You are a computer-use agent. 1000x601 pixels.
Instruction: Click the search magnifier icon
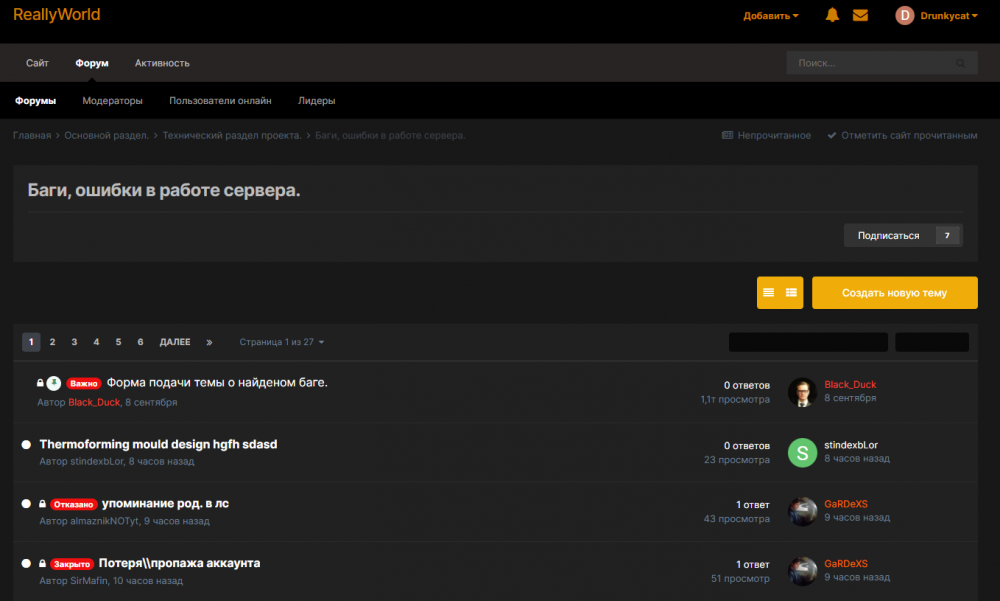pyautogui.click(x=960, y=63)
